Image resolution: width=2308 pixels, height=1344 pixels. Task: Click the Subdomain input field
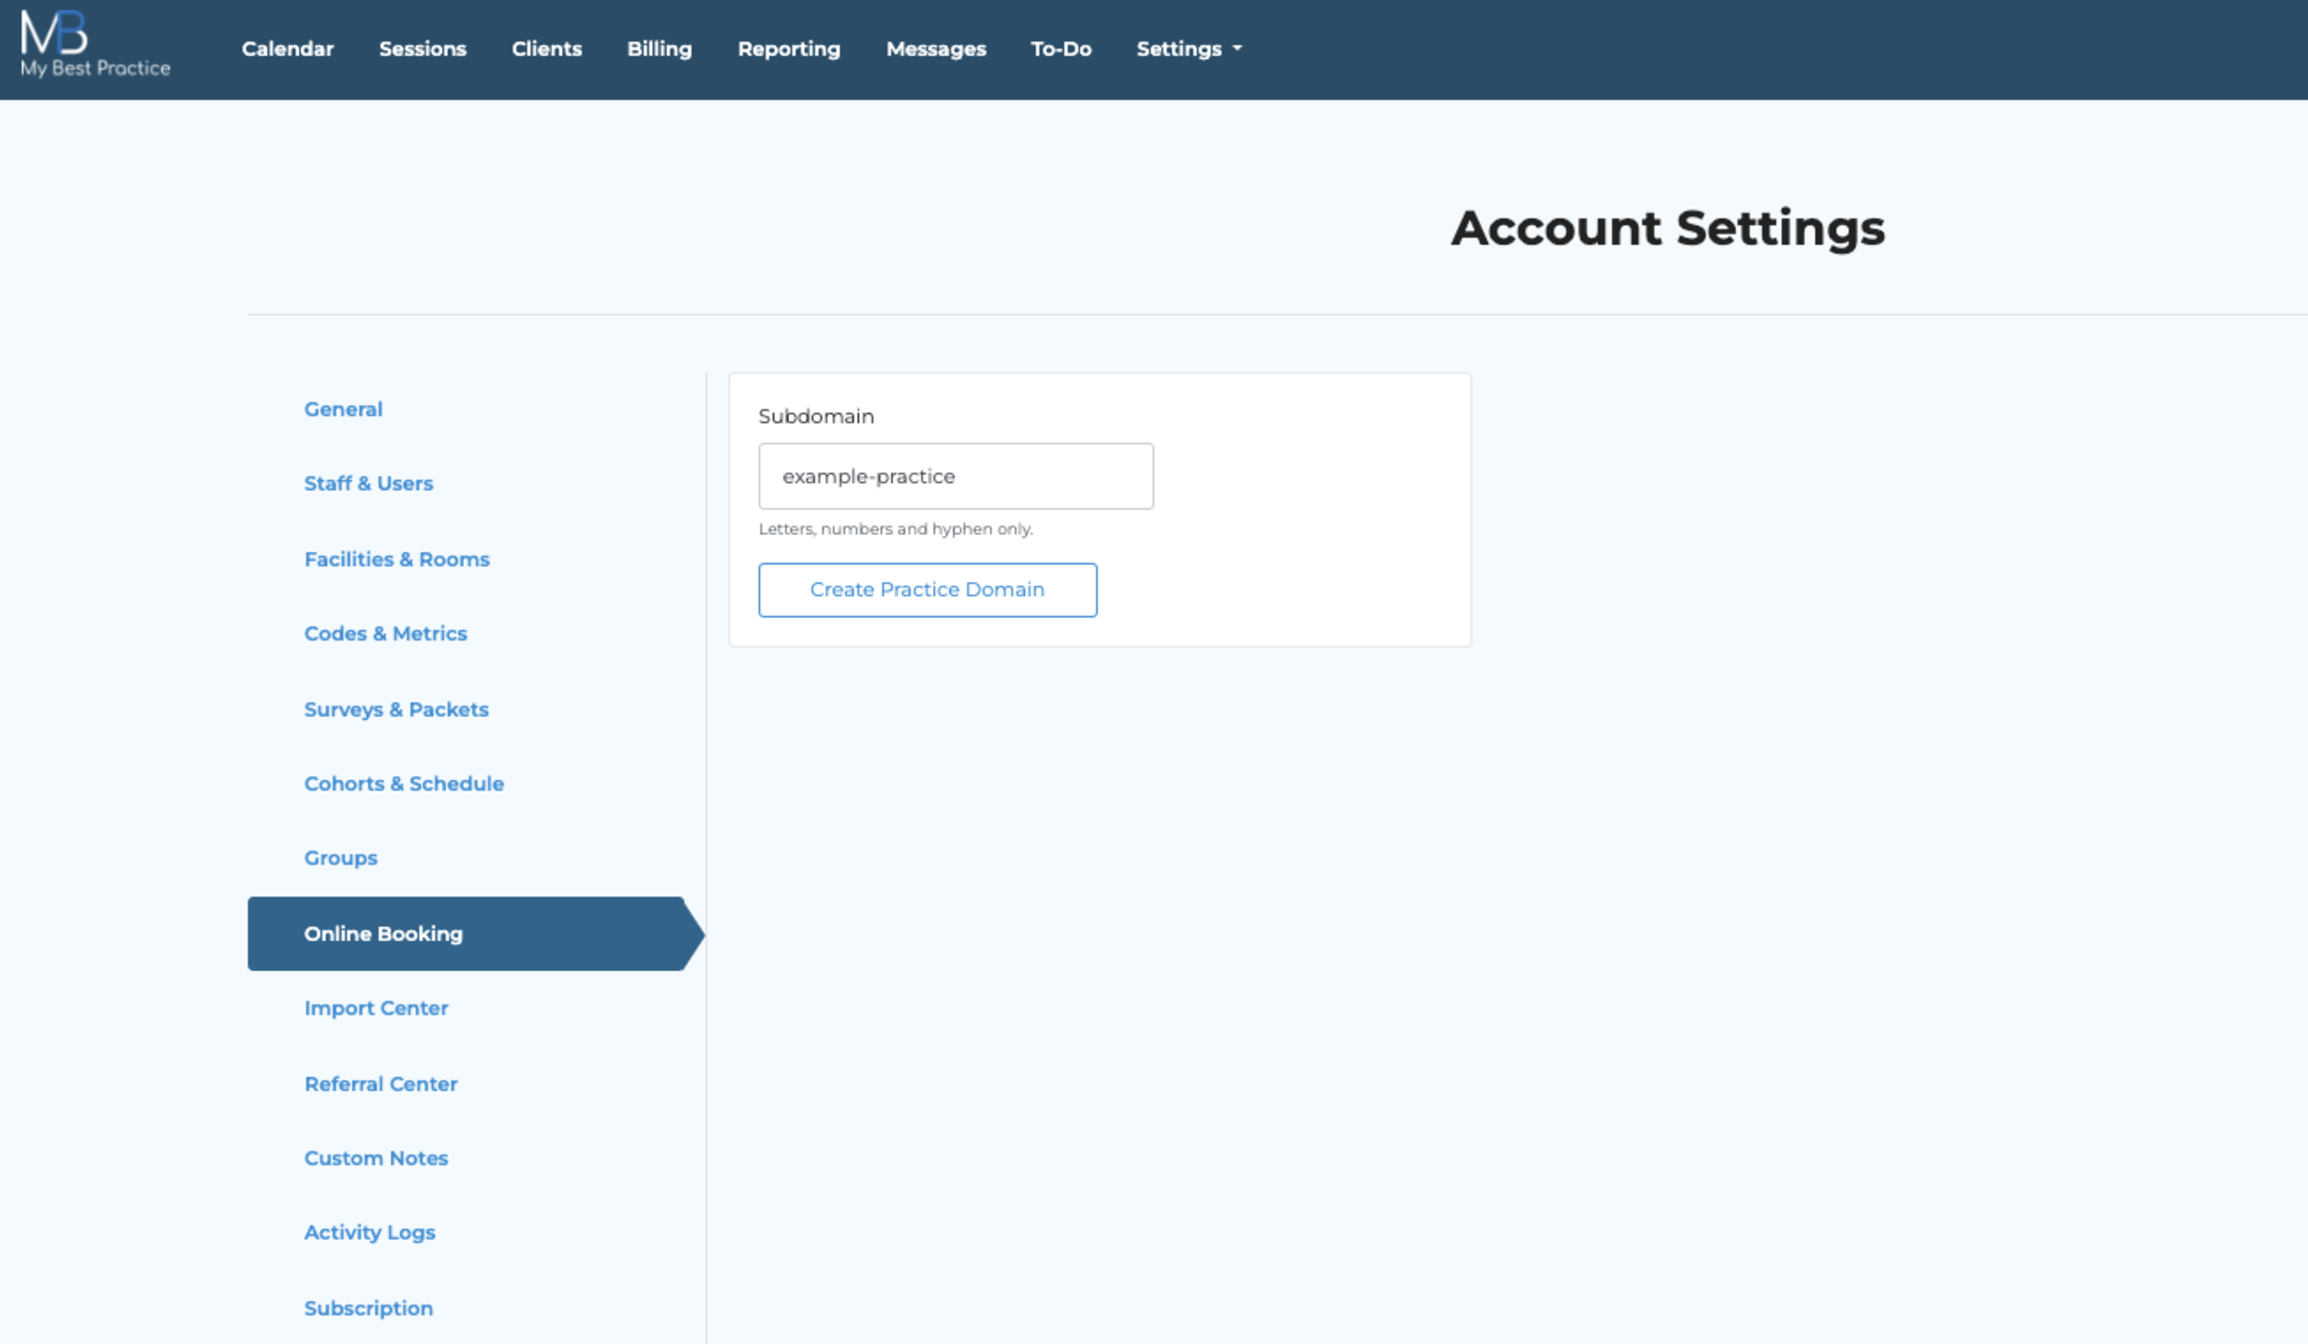[955, 476]
